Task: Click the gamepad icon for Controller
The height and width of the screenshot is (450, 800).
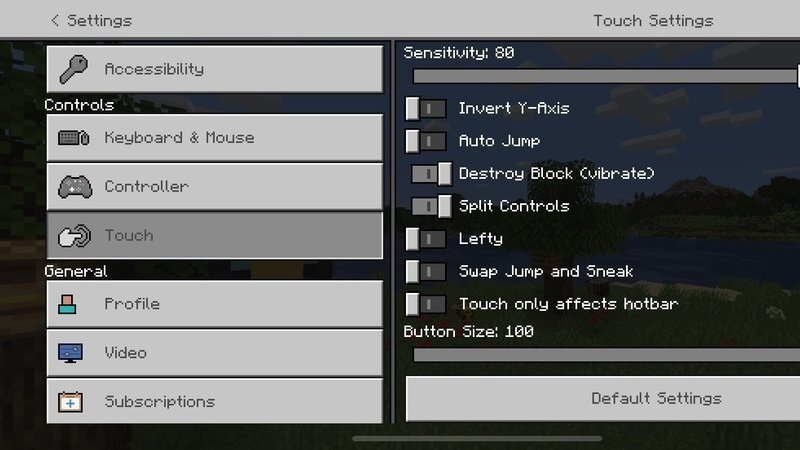Action: 75,187
